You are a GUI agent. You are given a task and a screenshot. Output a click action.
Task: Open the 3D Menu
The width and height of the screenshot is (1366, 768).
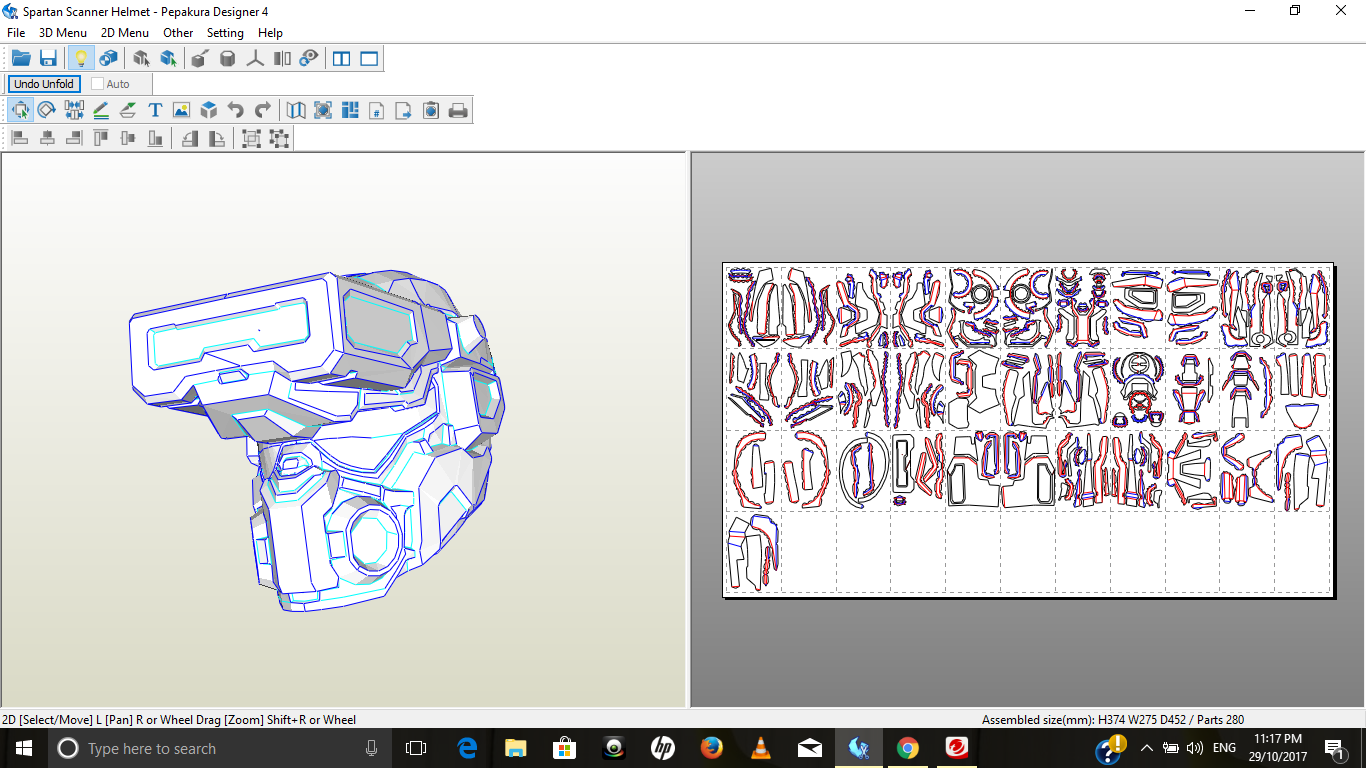tap(63, 33)
